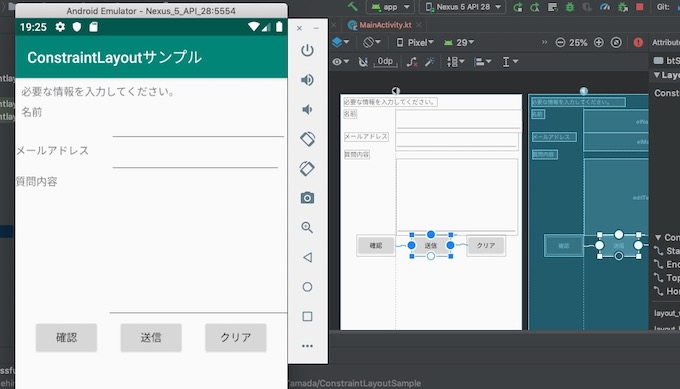
Task: Open the Pack dropdown in layout toolbar
Action: tap(455, 62)
